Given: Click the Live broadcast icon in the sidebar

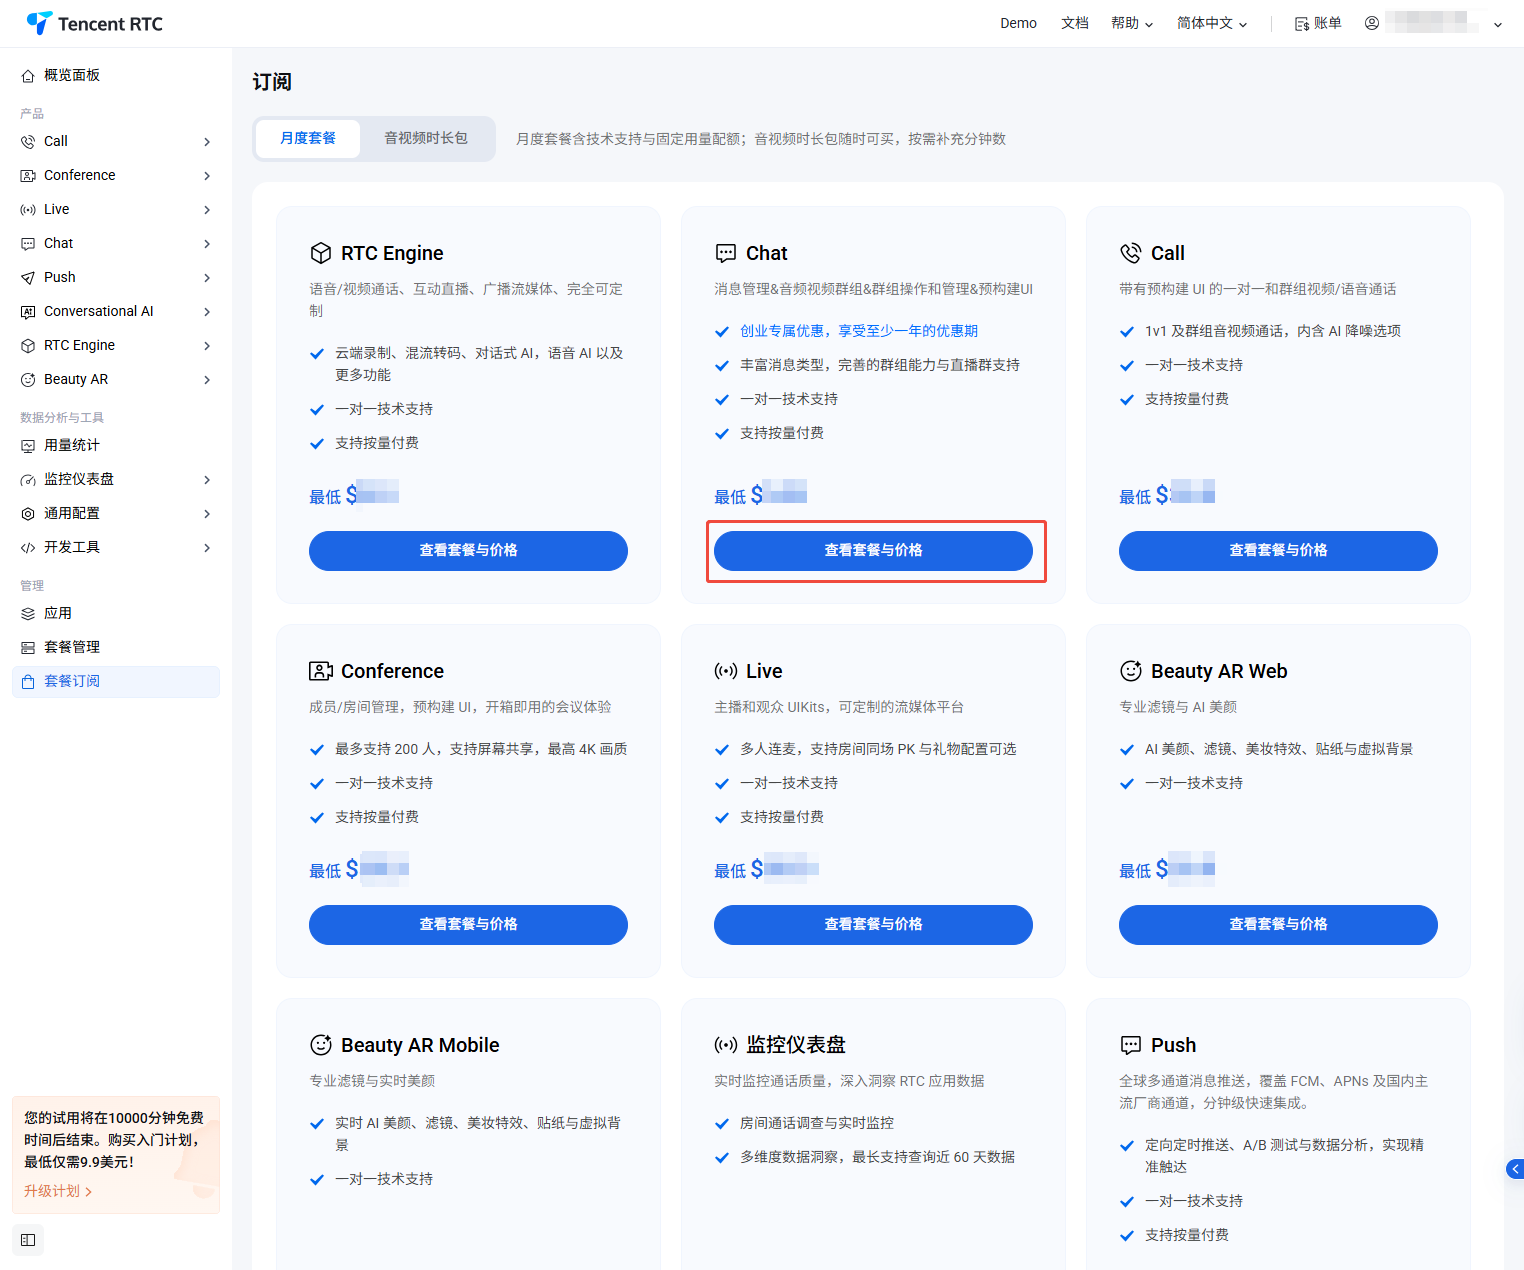Looking at the screenshot, I should pos(28,210).
